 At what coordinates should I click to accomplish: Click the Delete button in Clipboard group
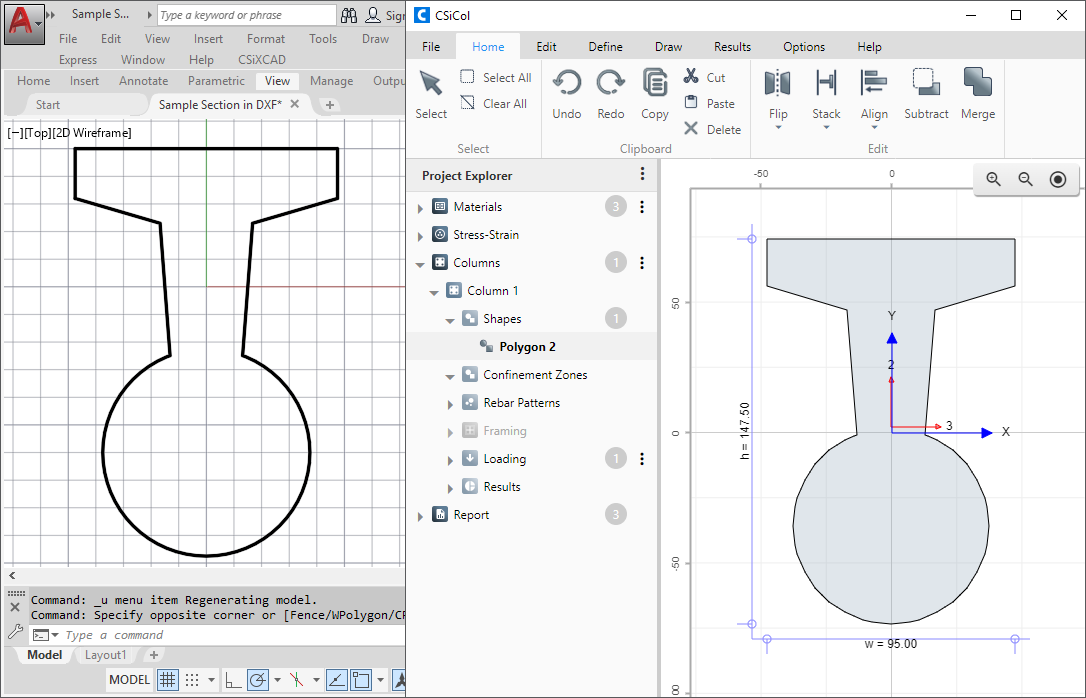coord(711,129)
